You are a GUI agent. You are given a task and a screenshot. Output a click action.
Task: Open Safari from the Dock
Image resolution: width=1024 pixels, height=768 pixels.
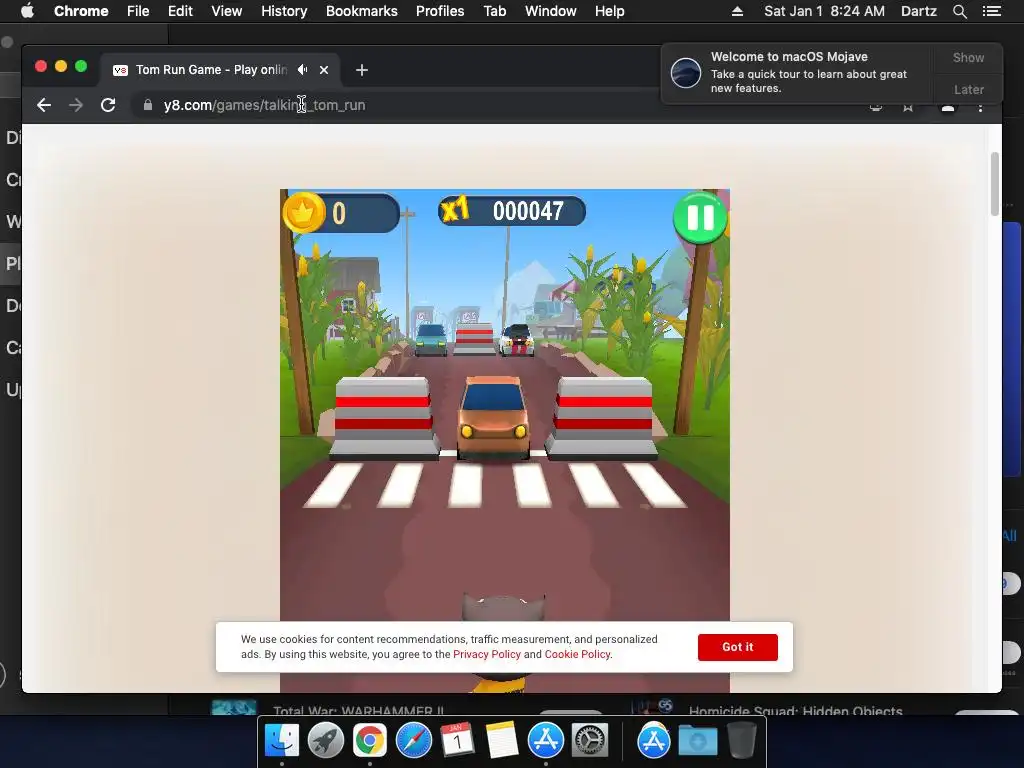[x=414, y=740]
